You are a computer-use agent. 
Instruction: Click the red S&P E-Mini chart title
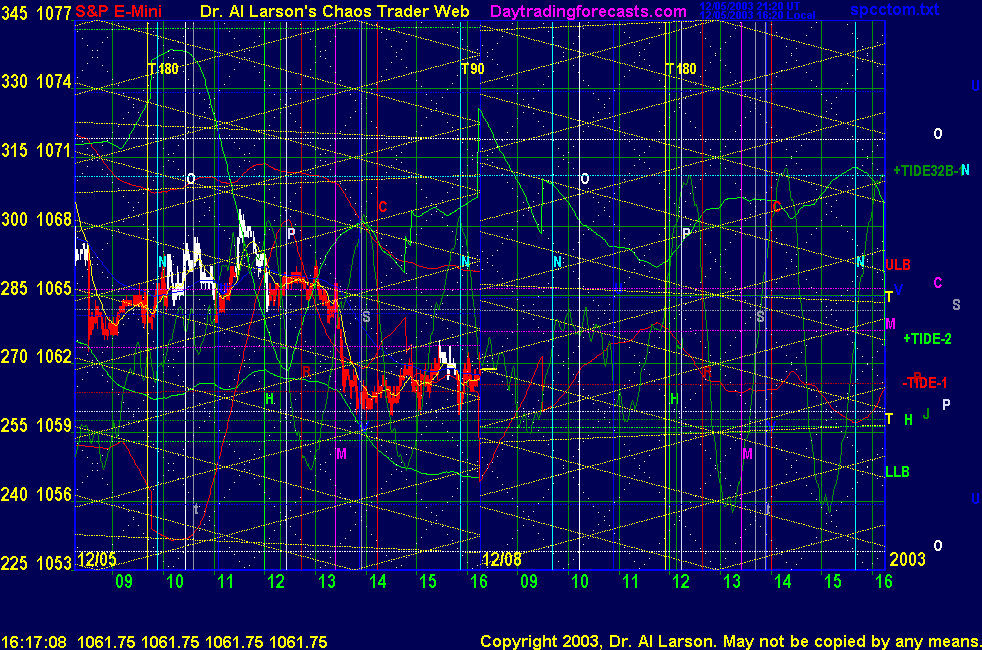tap(118, 11)
